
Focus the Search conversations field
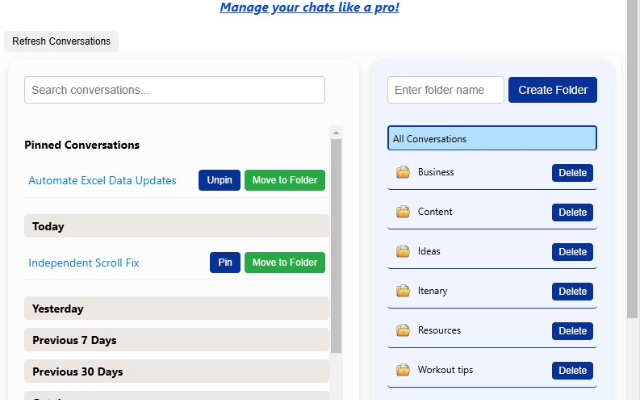(x=174, y=90)
